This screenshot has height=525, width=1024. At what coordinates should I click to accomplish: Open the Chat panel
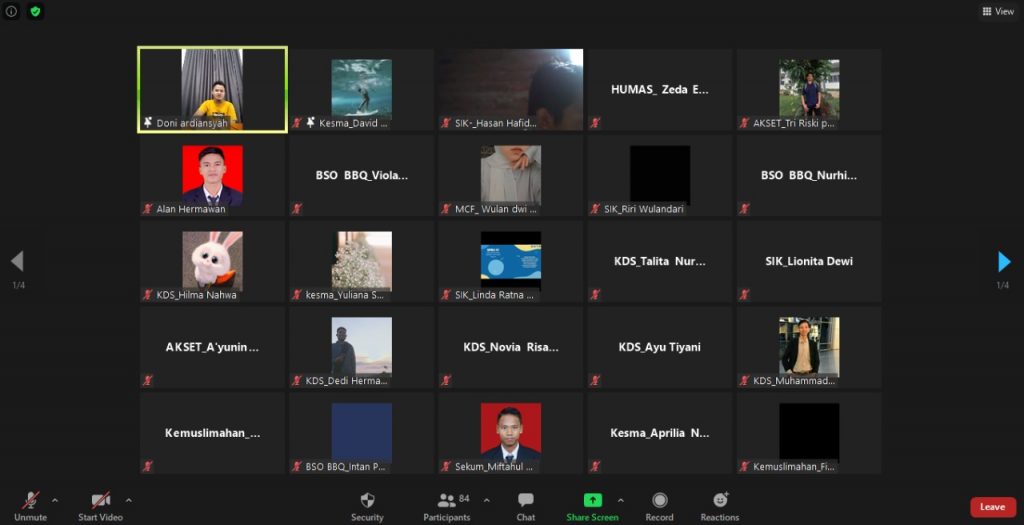[x=526, y=500]
